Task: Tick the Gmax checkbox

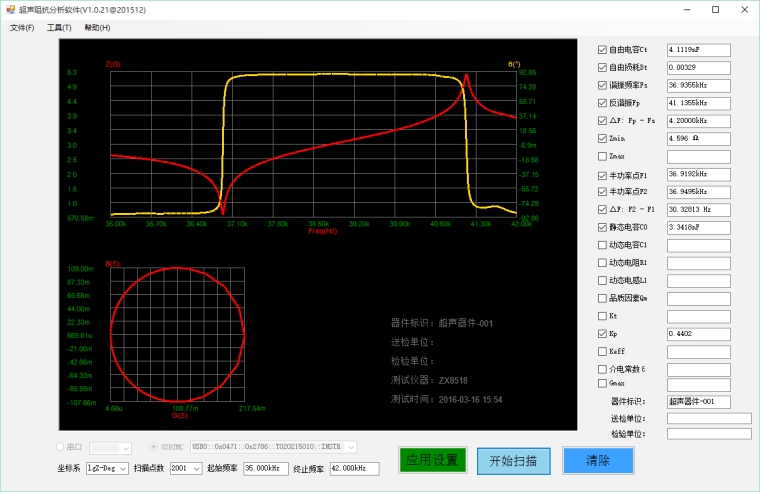Action: [602, 383]
